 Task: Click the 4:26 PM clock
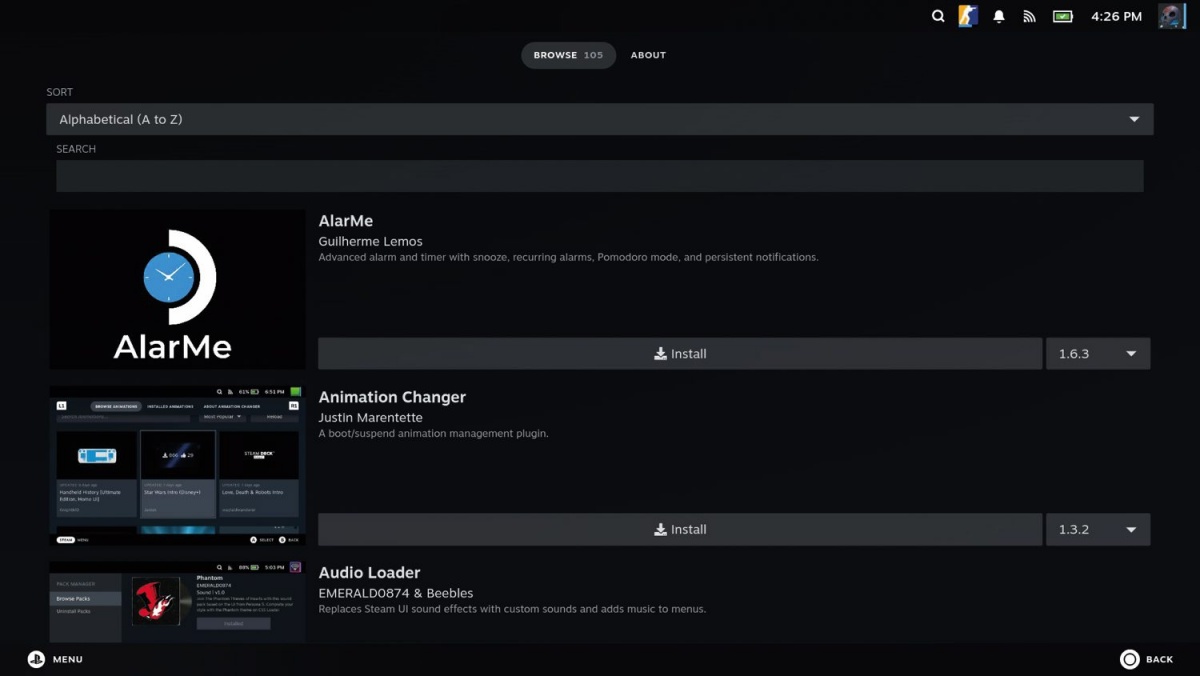[1117, 16]
